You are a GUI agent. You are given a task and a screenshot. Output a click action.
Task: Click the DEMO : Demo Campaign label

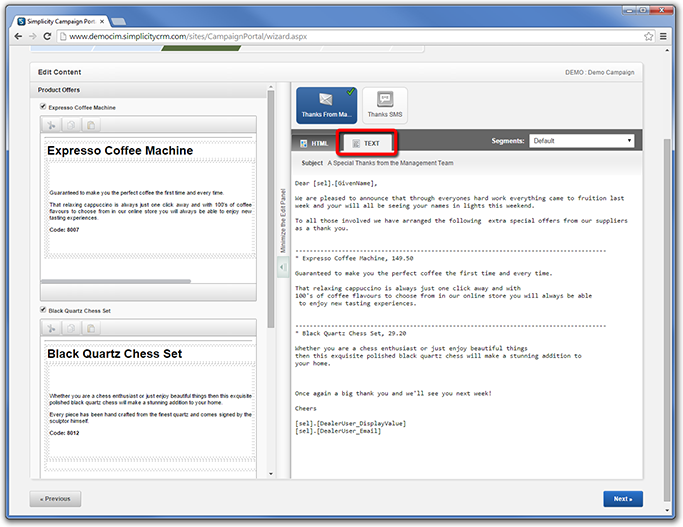pyautogui.click(x=599, y=72)
